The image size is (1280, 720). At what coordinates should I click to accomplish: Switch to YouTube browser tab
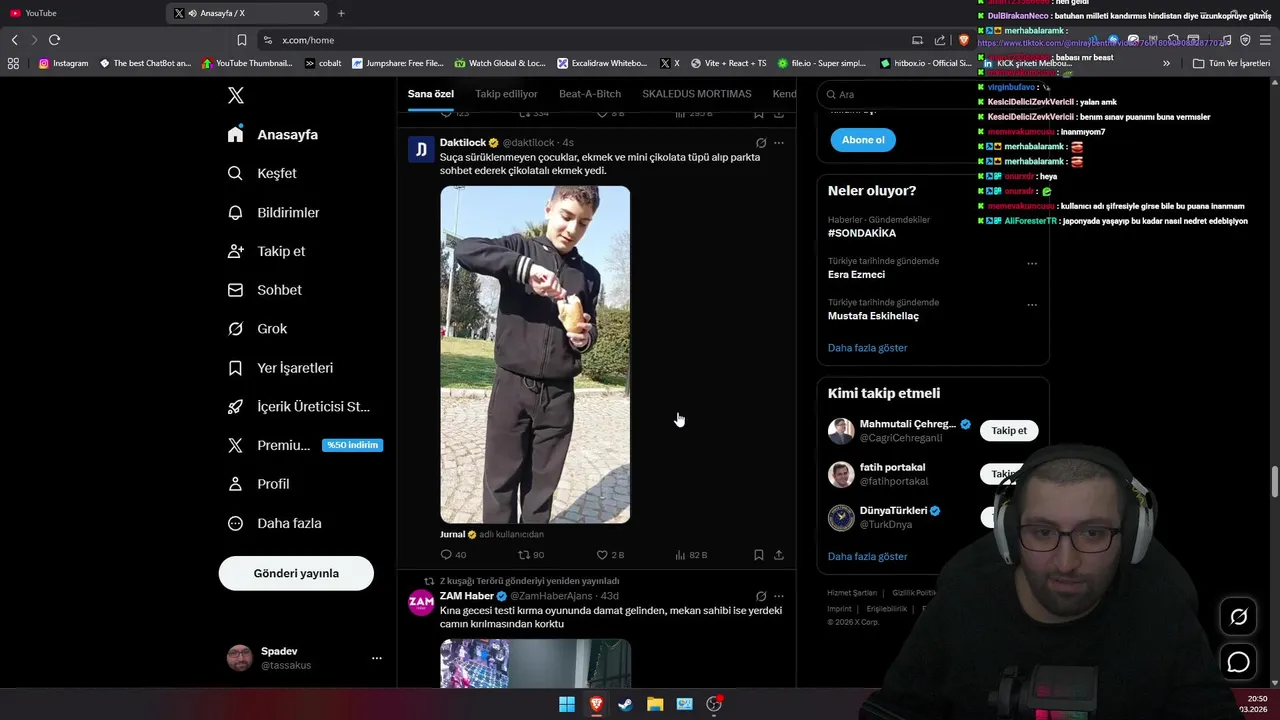pos(82,13)
